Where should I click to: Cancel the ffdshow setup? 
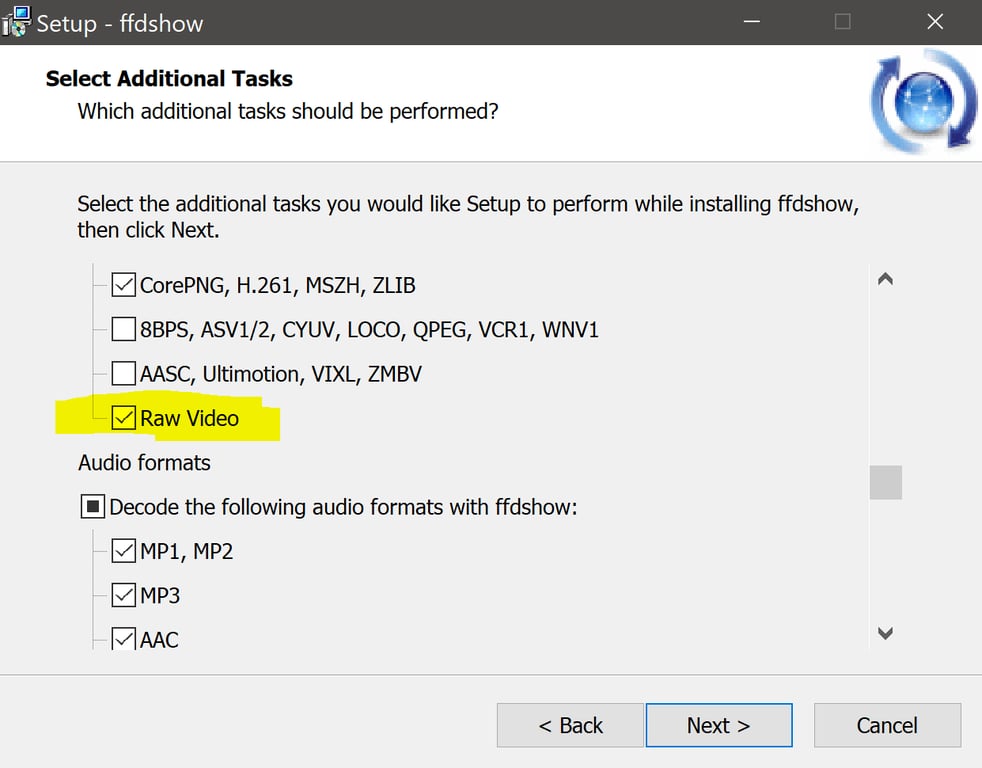[x=887, y=726]
